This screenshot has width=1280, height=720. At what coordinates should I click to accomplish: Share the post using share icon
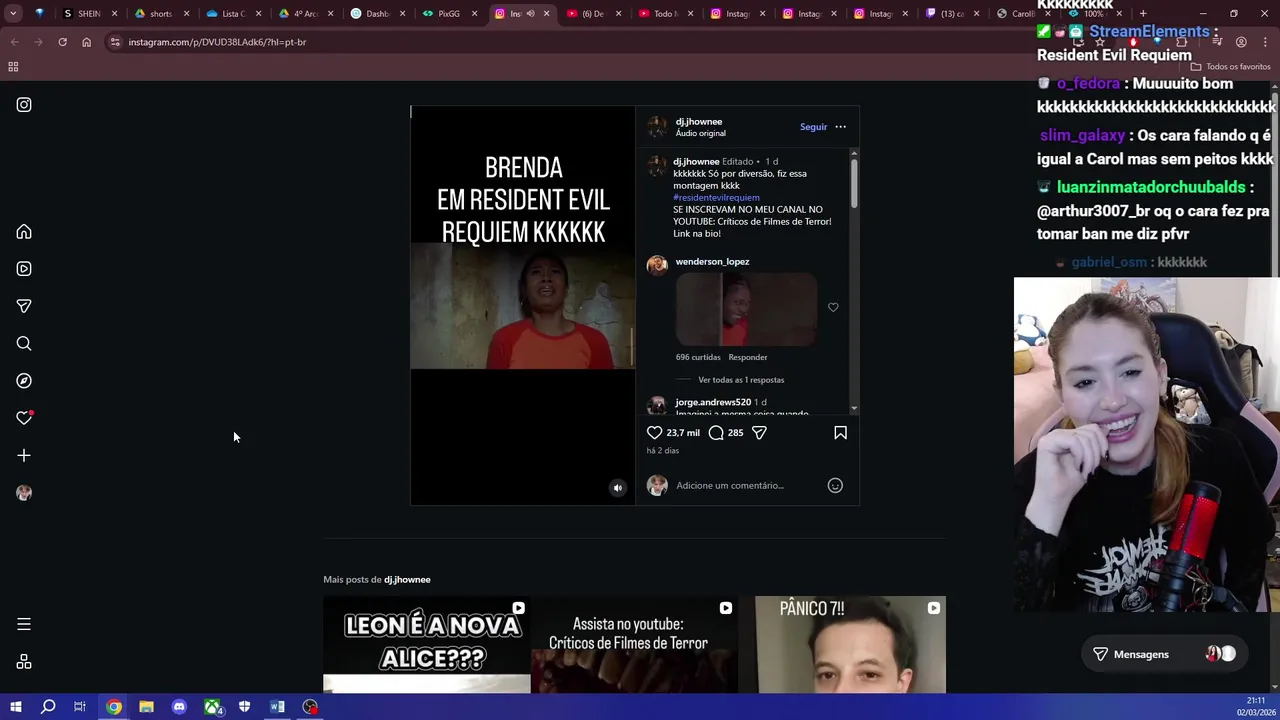tap(759, 433)
